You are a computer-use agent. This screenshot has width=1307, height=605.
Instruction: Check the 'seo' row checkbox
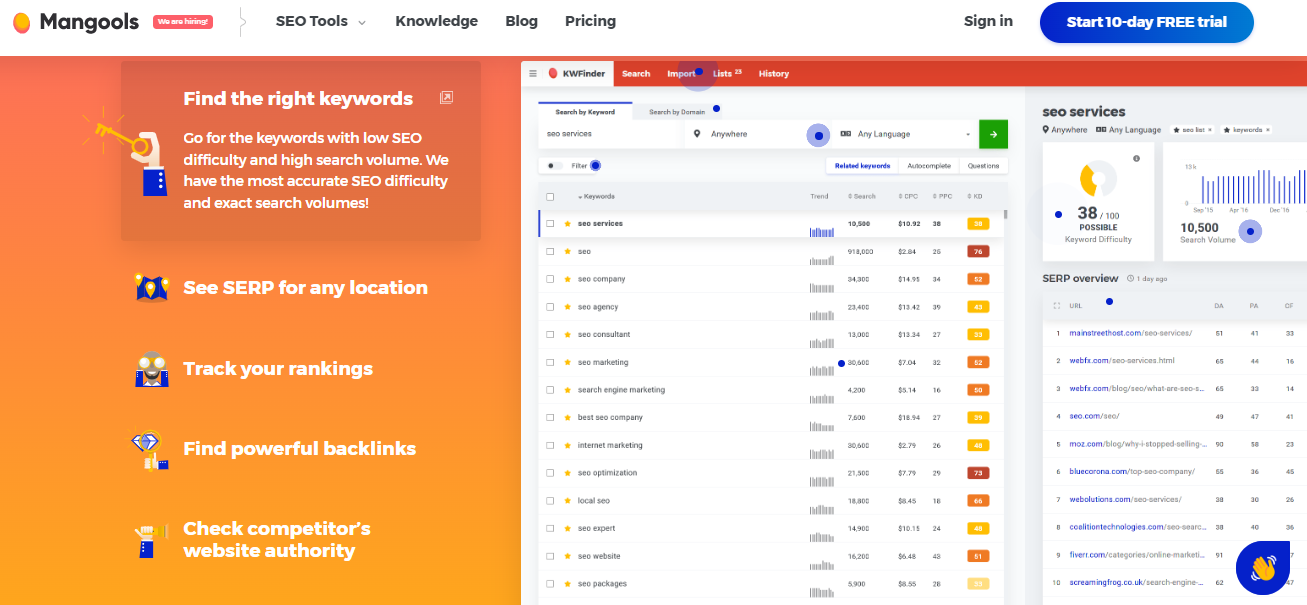coord(550,252)
